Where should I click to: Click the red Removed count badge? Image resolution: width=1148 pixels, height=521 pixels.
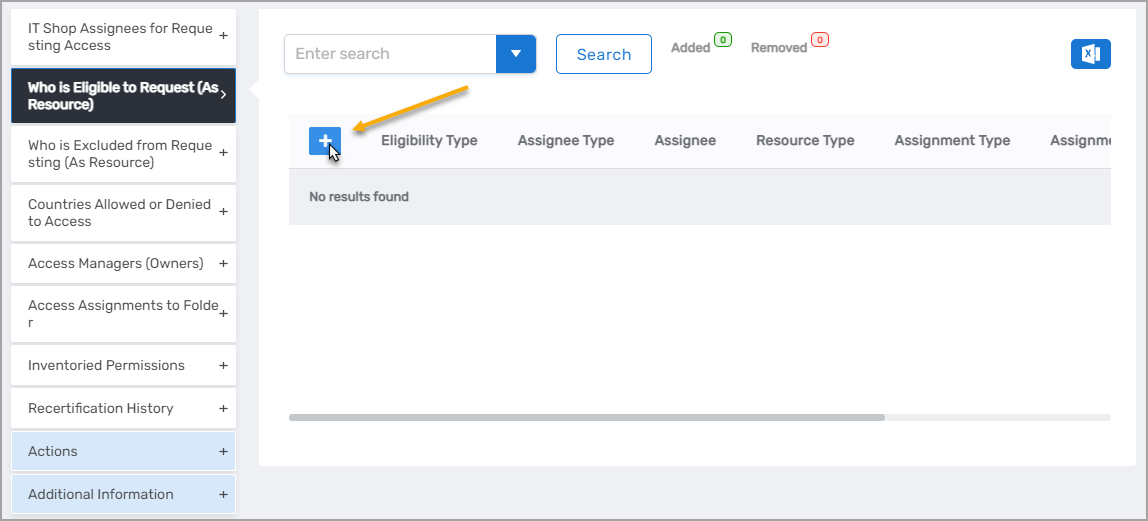tap(820, 40)
